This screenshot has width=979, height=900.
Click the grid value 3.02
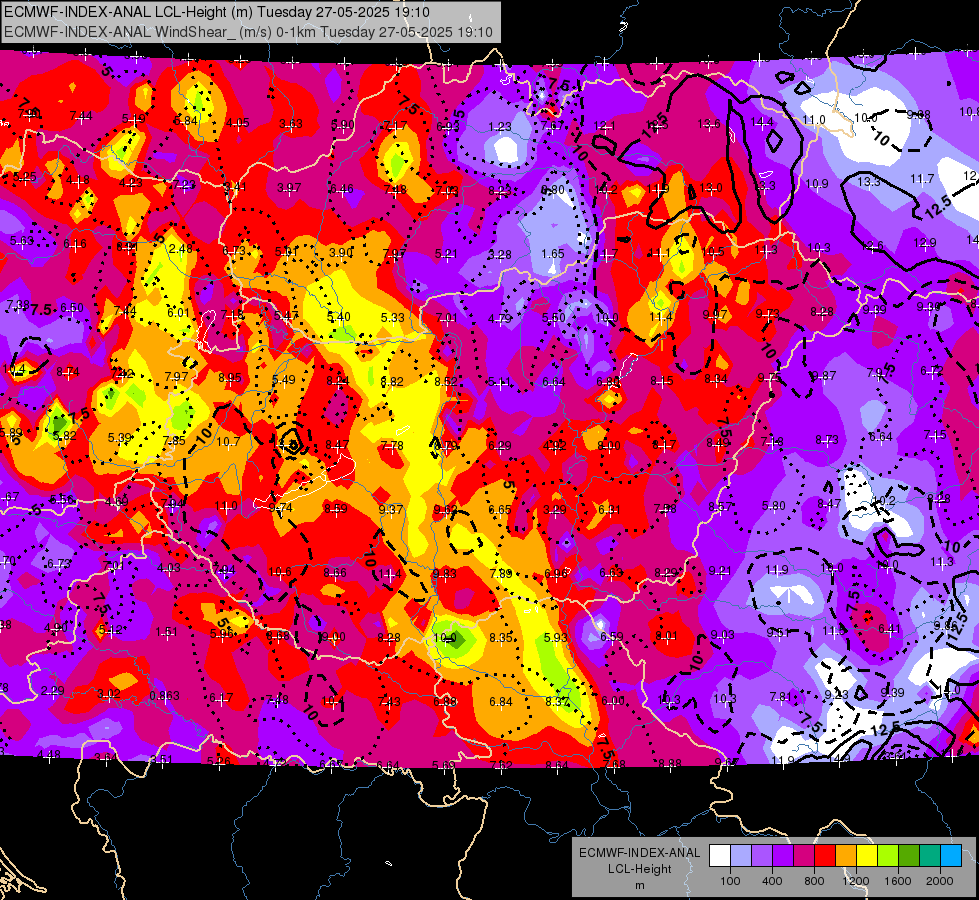(x=109, y=693)
